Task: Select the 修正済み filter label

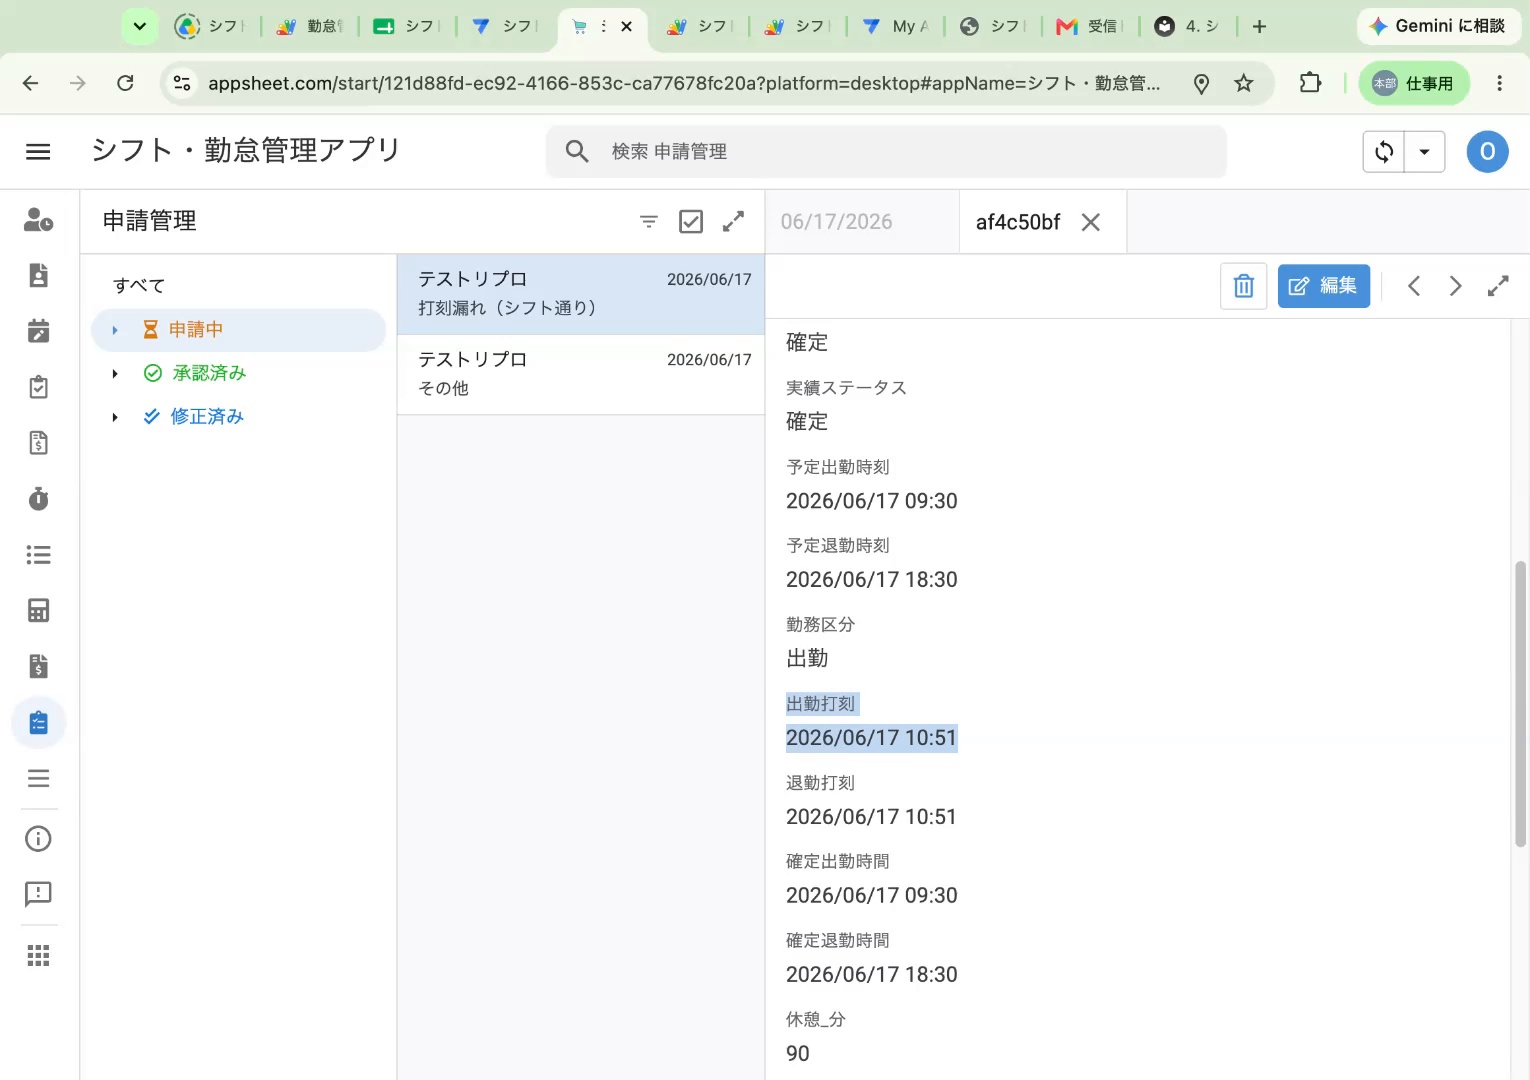Action: (x=207, y=416)
